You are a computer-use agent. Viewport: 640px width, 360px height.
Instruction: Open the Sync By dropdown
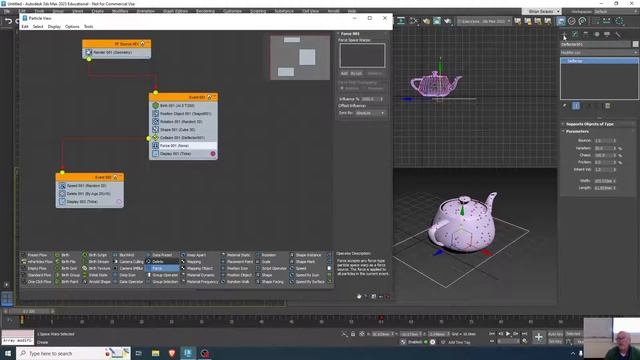(x=369, y=113)
